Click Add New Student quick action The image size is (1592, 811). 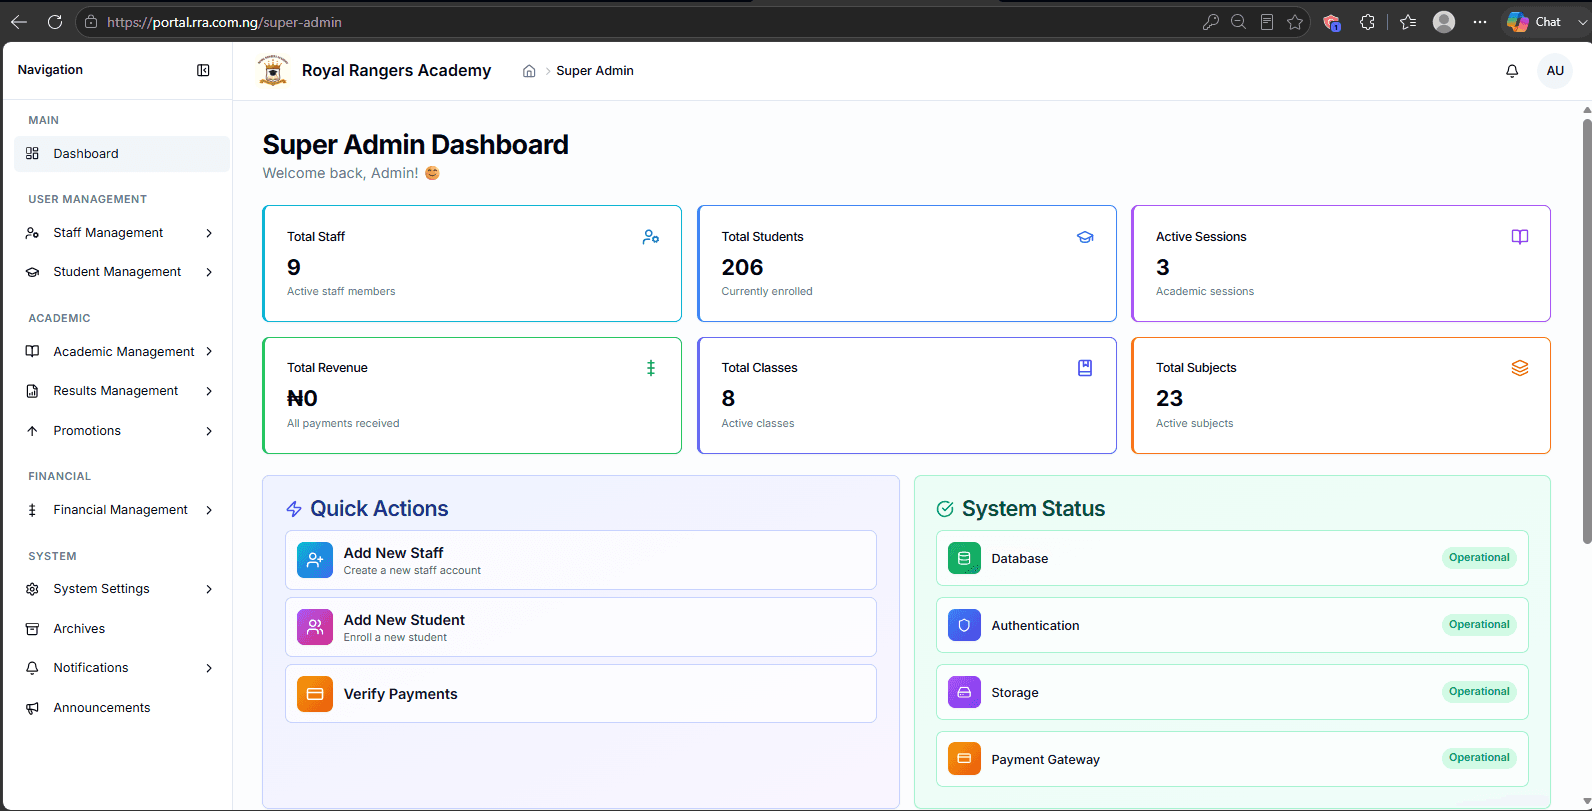click(581, 627)
